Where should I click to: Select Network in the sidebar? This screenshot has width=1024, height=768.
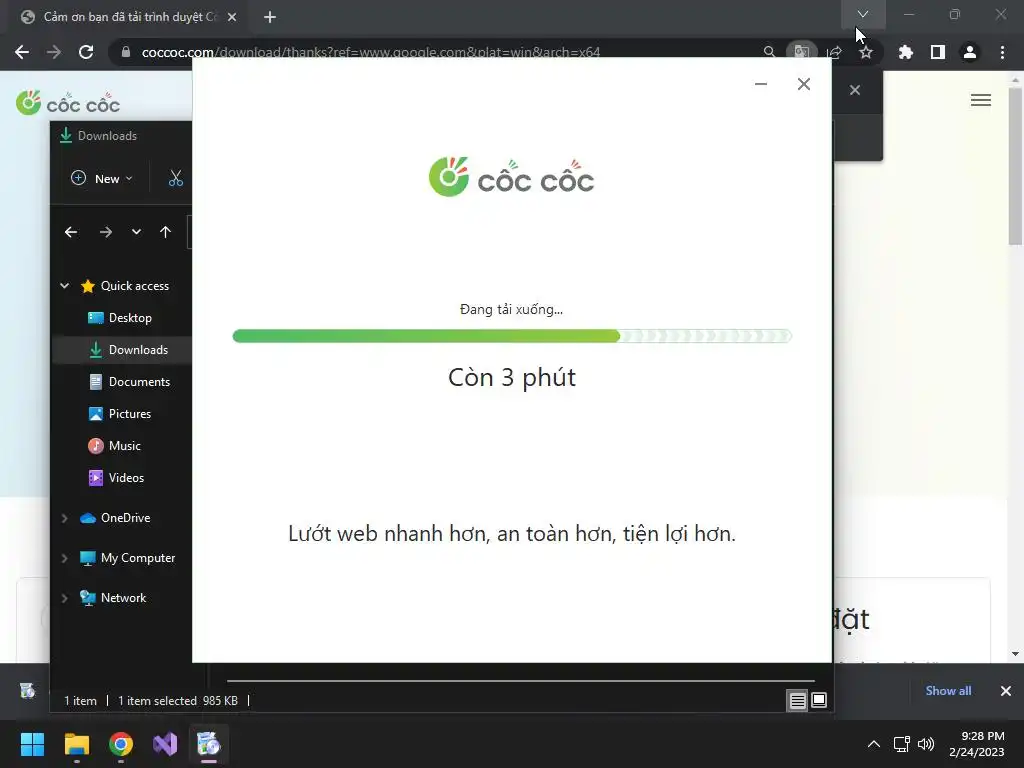coord(123,598)
